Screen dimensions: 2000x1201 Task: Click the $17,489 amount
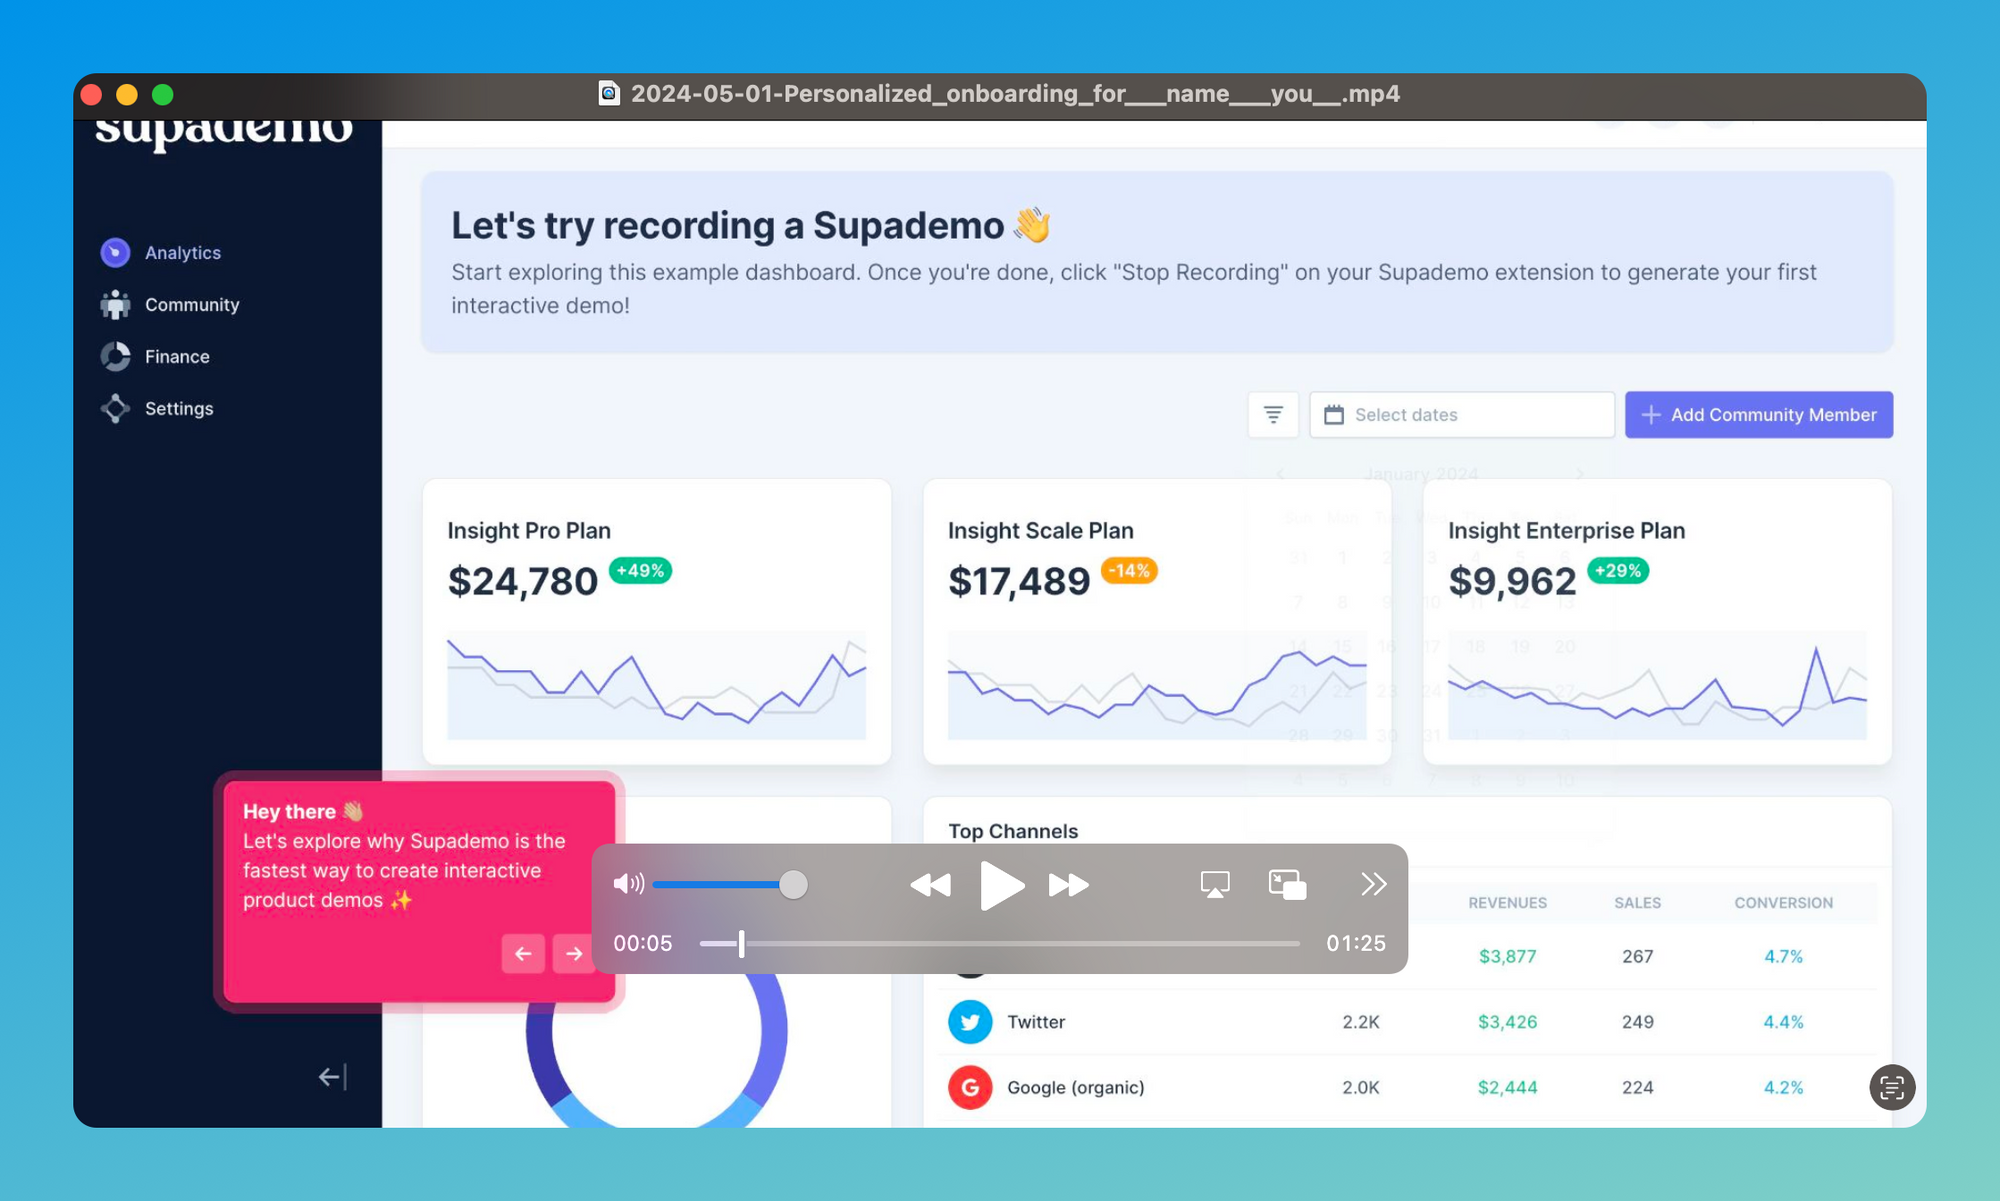point(1019,581)
